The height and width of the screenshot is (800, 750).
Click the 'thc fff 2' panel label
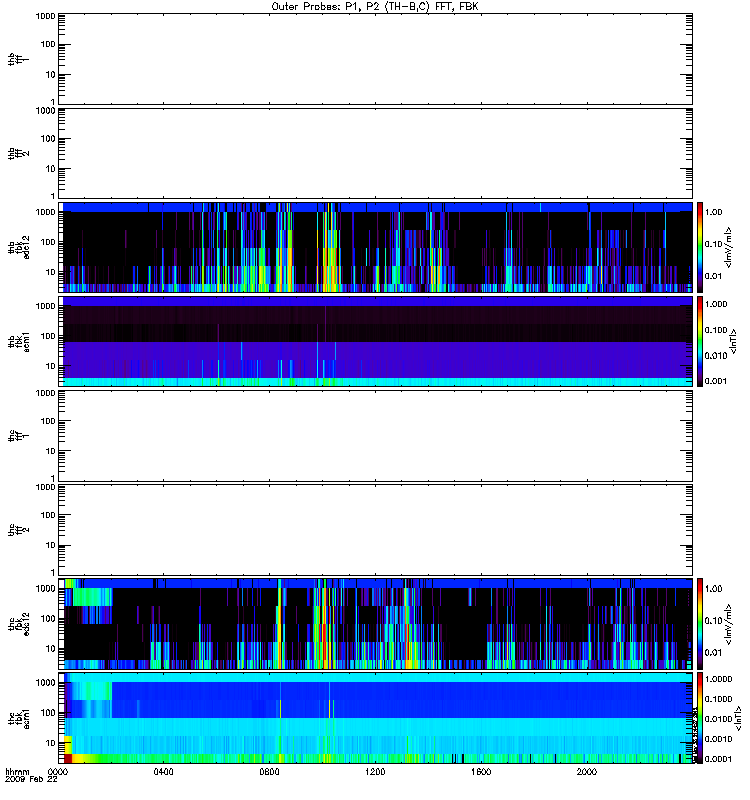[18, 530]
